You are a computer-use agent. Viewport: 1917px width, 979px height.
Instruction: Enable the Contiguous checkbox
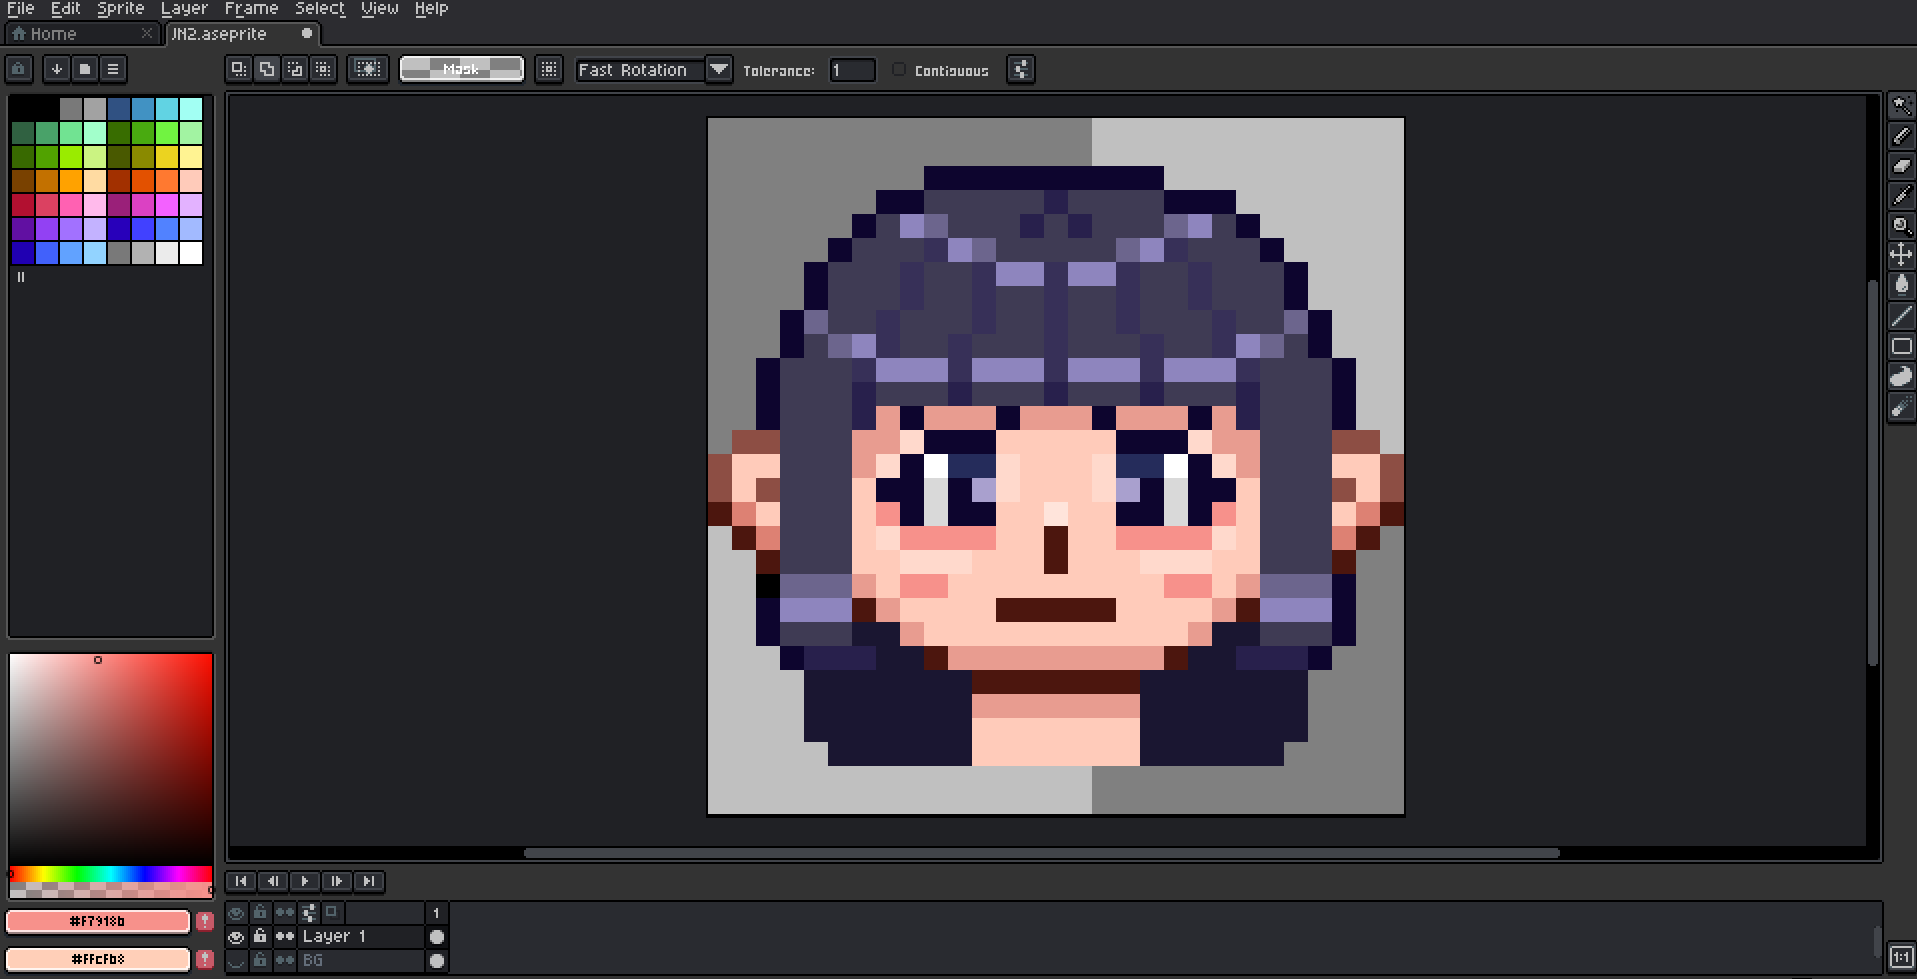point(899,70)
